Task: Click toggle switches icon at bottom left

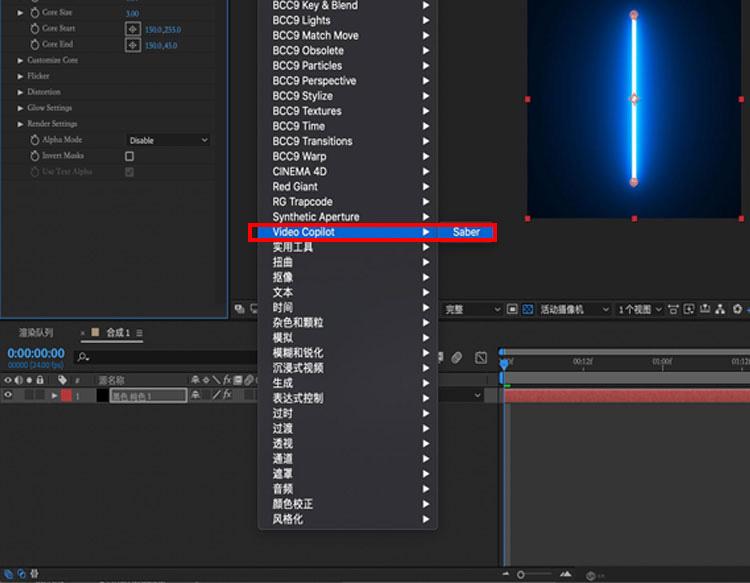Action: tap(8, 573)
